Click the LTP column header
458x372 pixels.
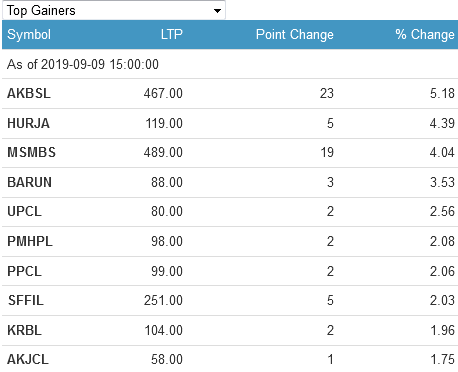tap(172, 35)
